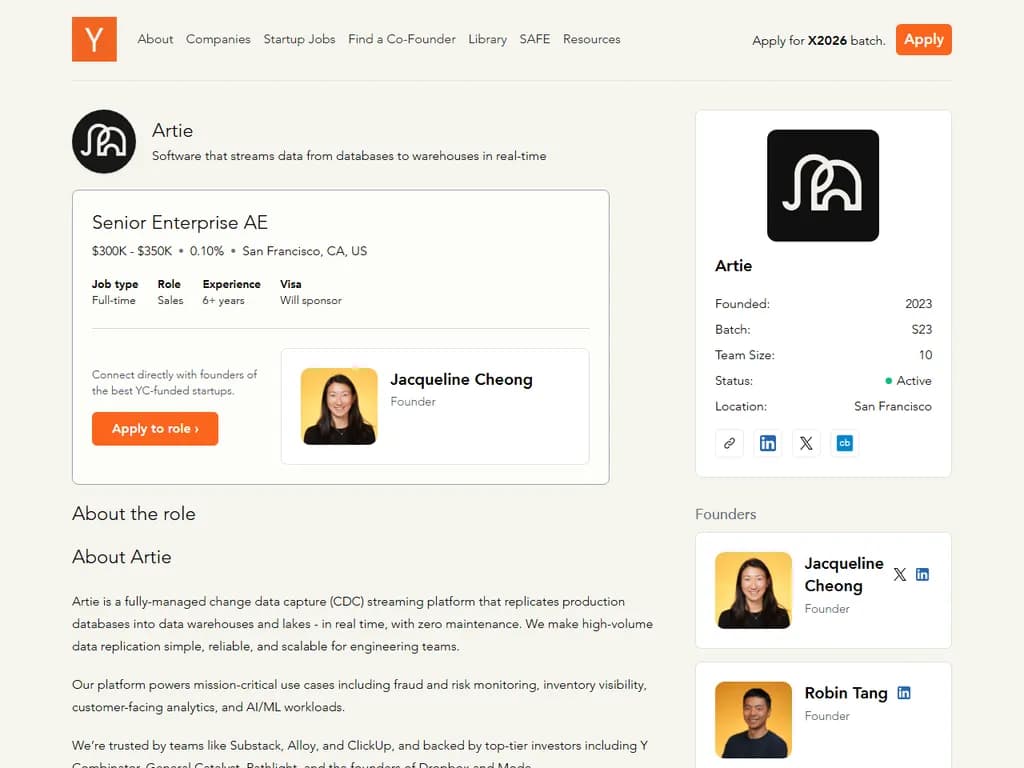The image size is (1024, 768).
Task: Click the Apply to role button
Action: (154, 428)
